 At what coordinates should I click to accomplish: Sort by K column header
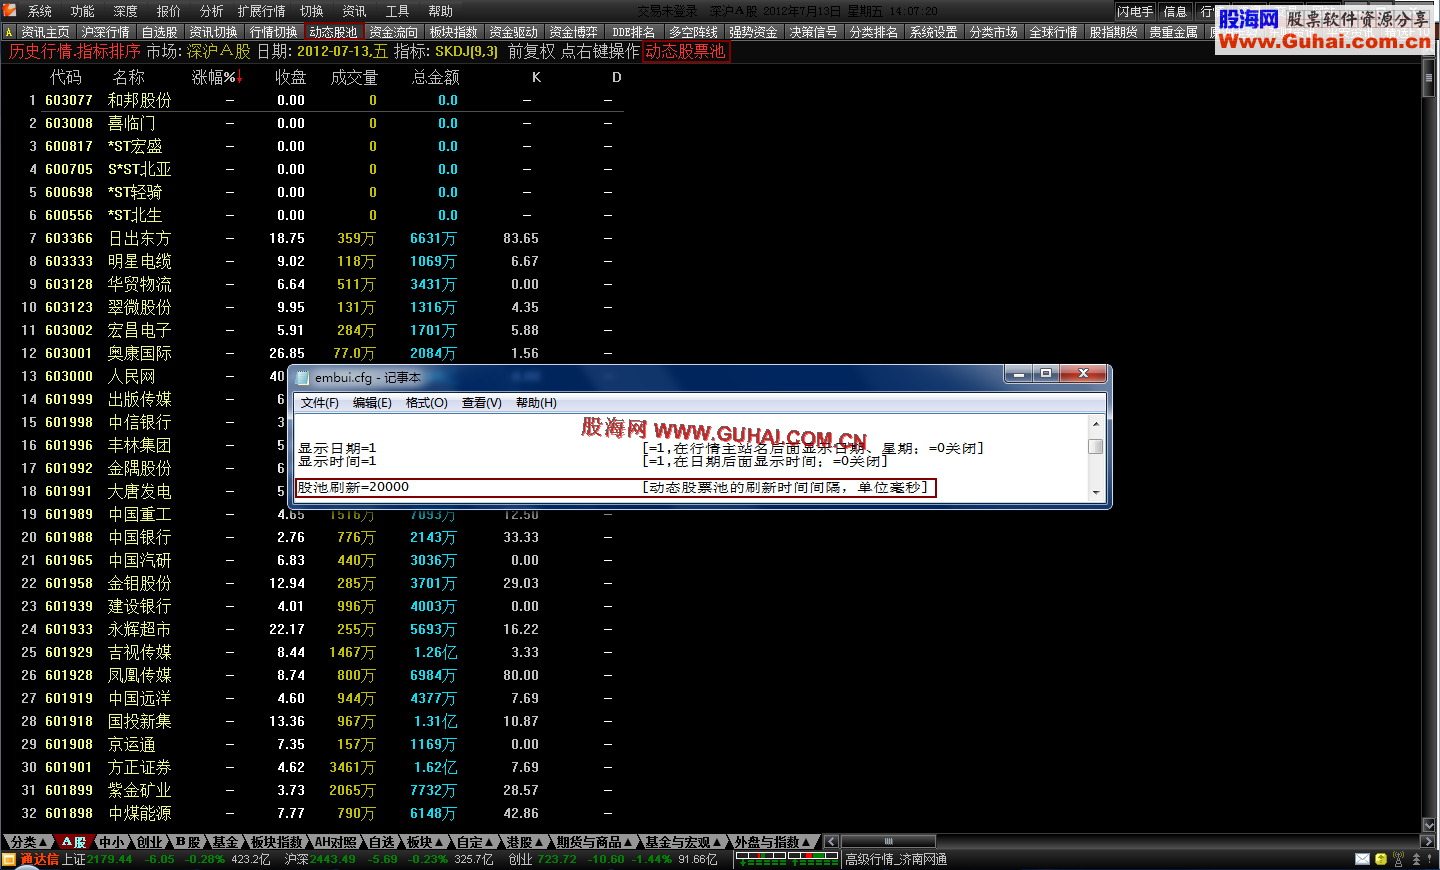point(536,77)
